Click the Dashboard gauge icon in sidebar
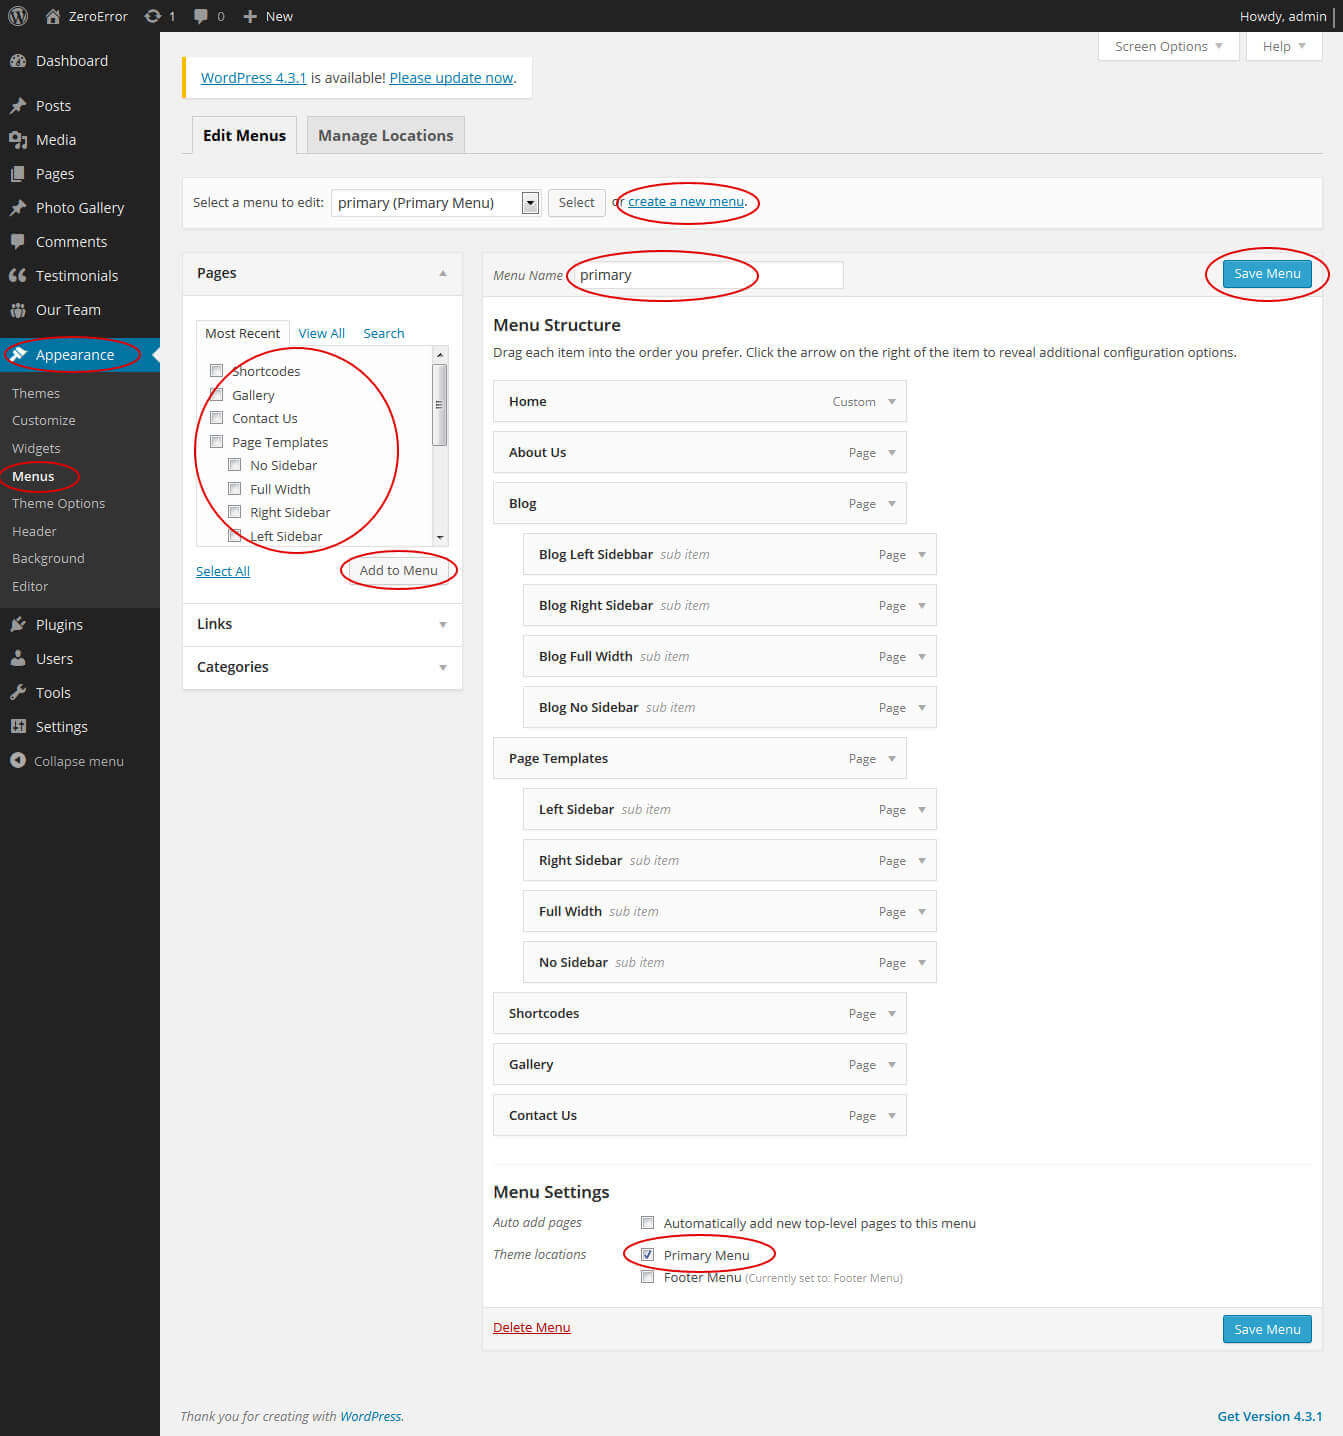1343x1436 pixels. 18,61
